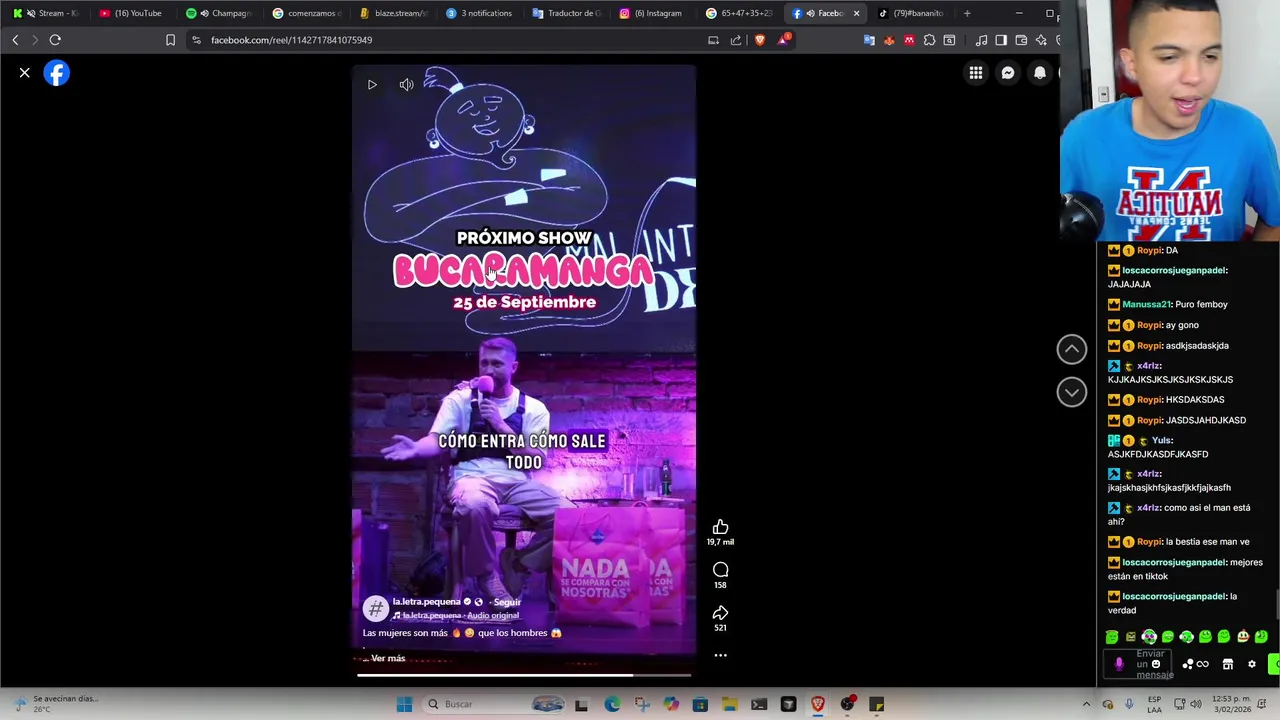Image resolution: width=1280 pixels, height=720 pixels.
Task: Open Brave Wallet icon
Action: click(x=1021, y=40)
